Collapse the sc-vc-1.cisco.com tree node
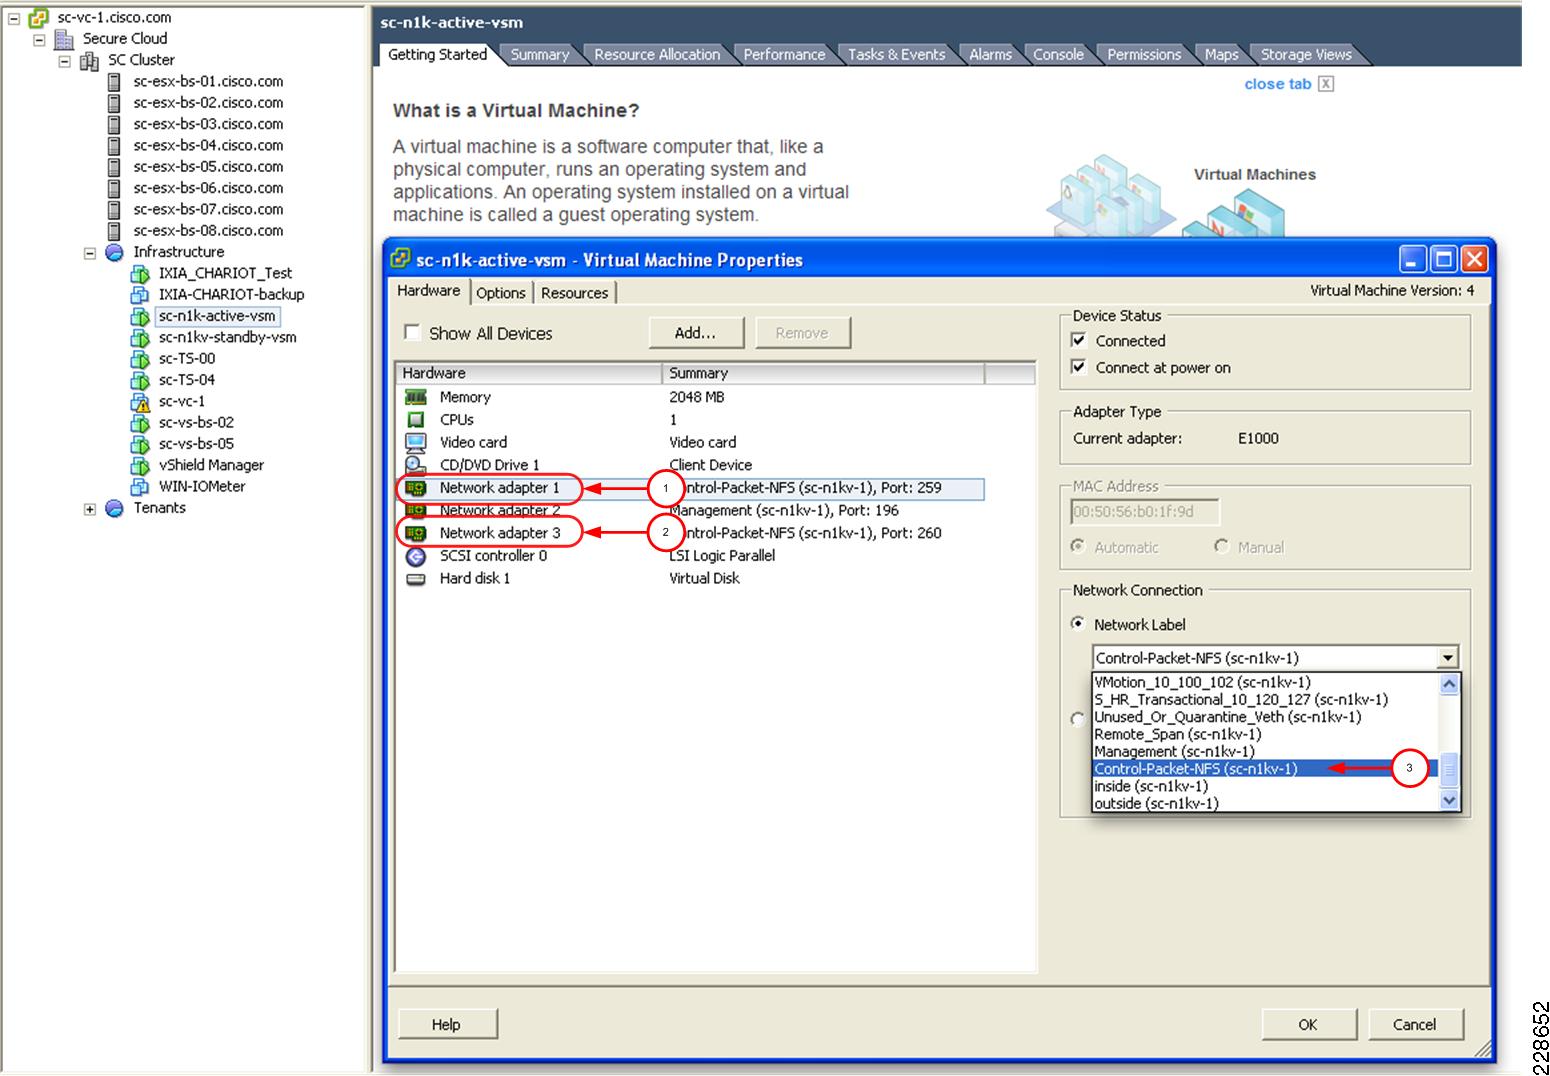 (x=14, y=18)
